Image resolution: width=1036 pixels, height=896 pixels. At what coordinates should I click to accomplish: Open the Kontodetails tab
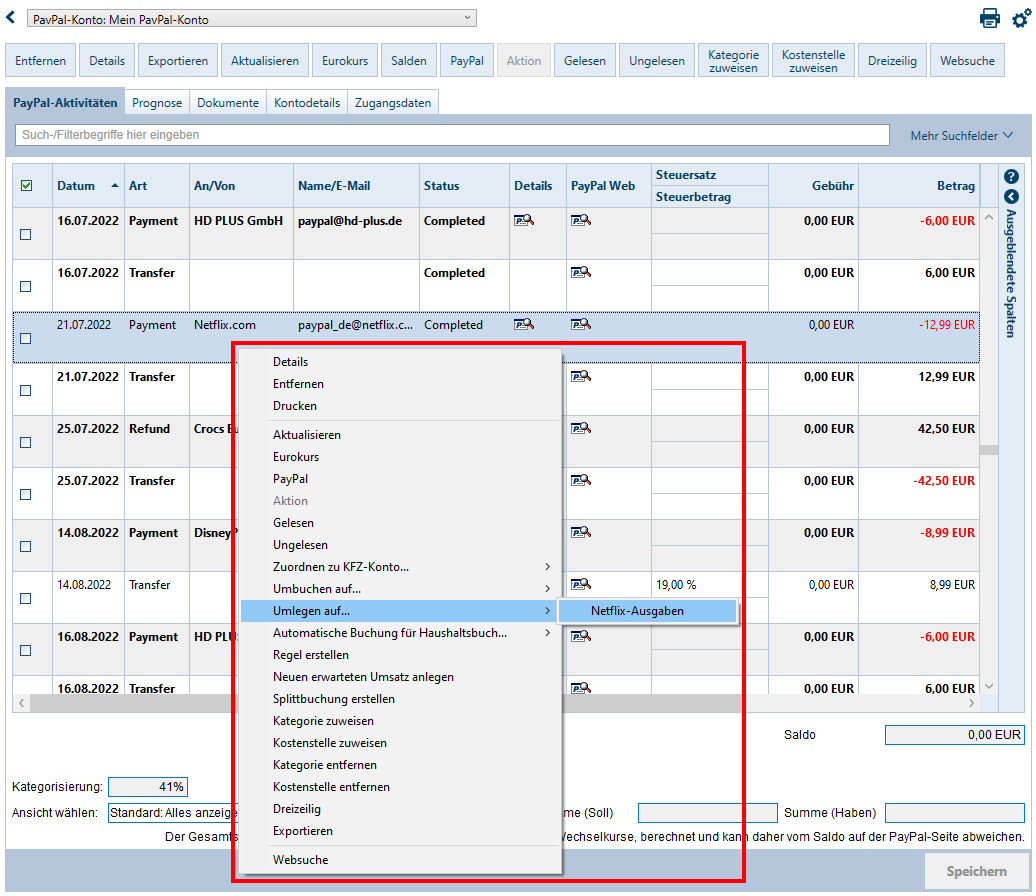(307, 102)
